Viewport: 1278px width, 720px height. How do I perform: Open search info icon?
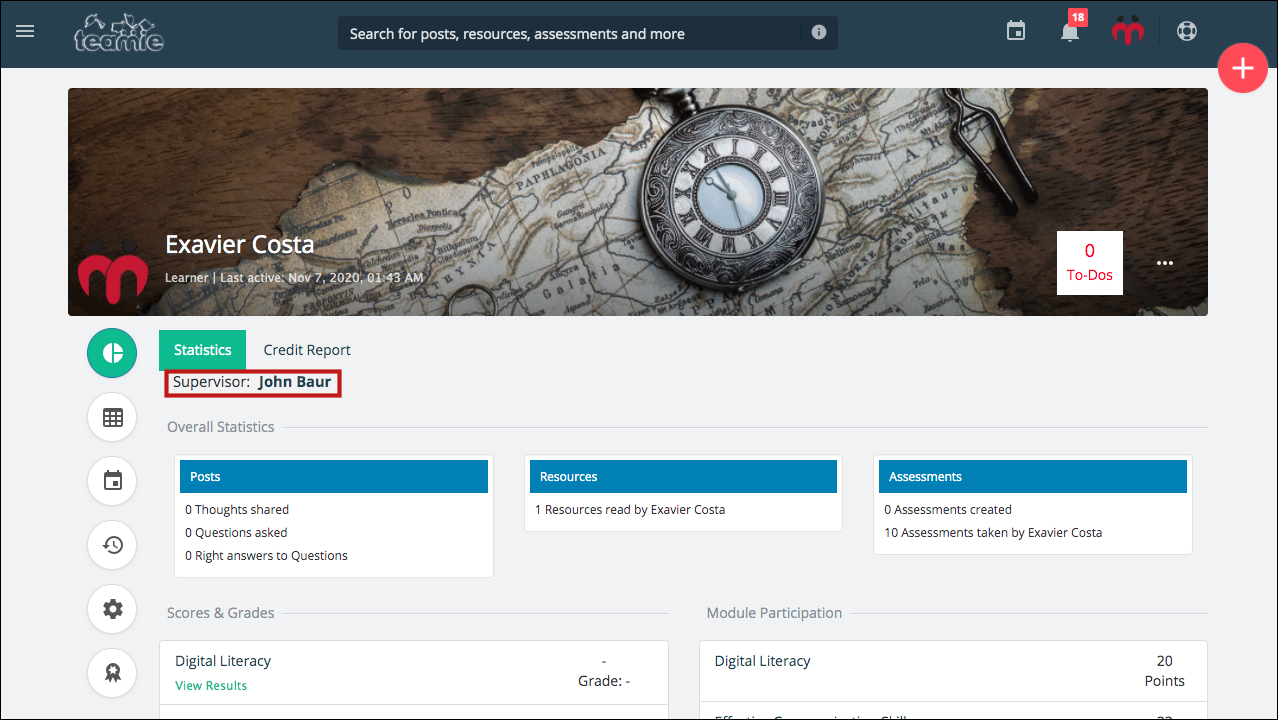point(819,32)
